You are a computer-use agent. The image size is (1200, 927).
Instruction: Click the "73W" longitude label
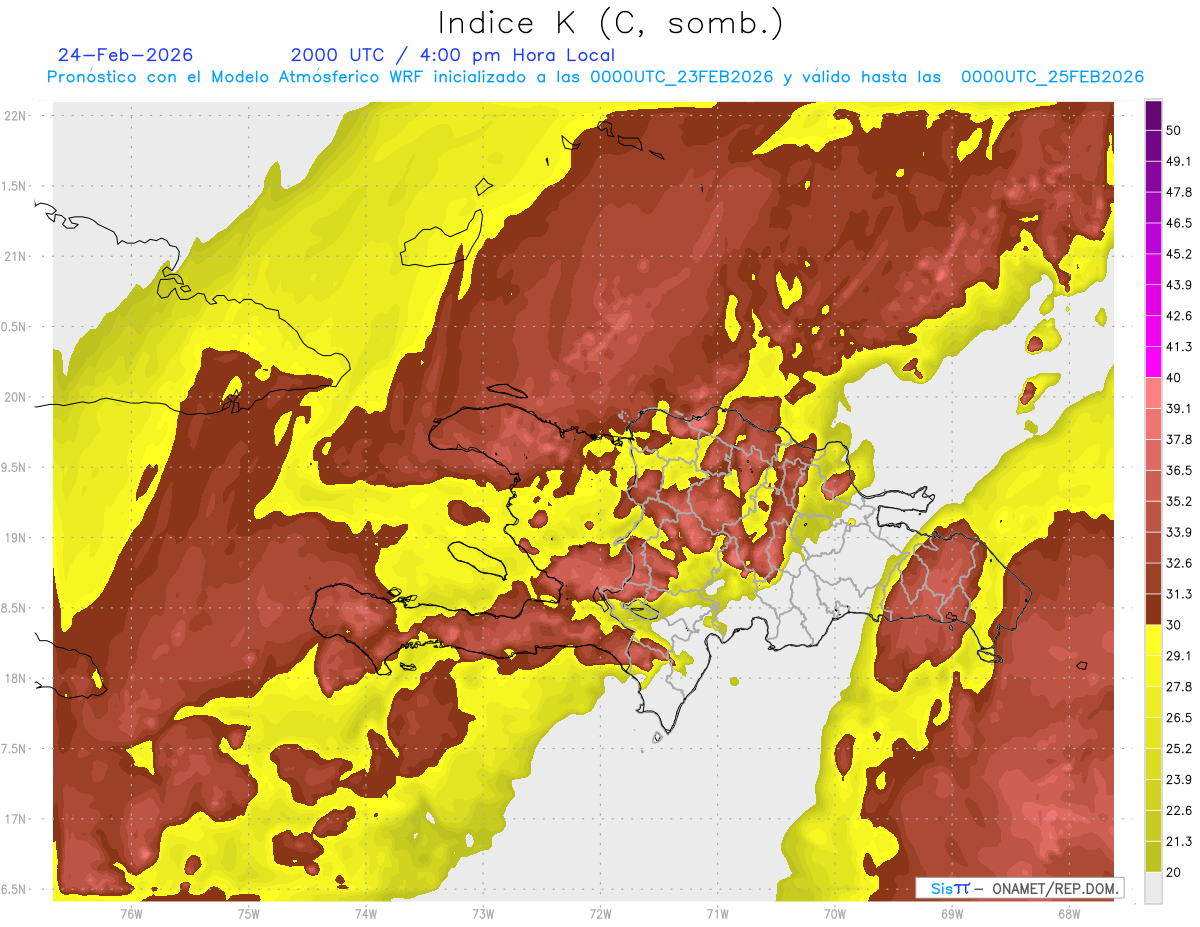483,914
